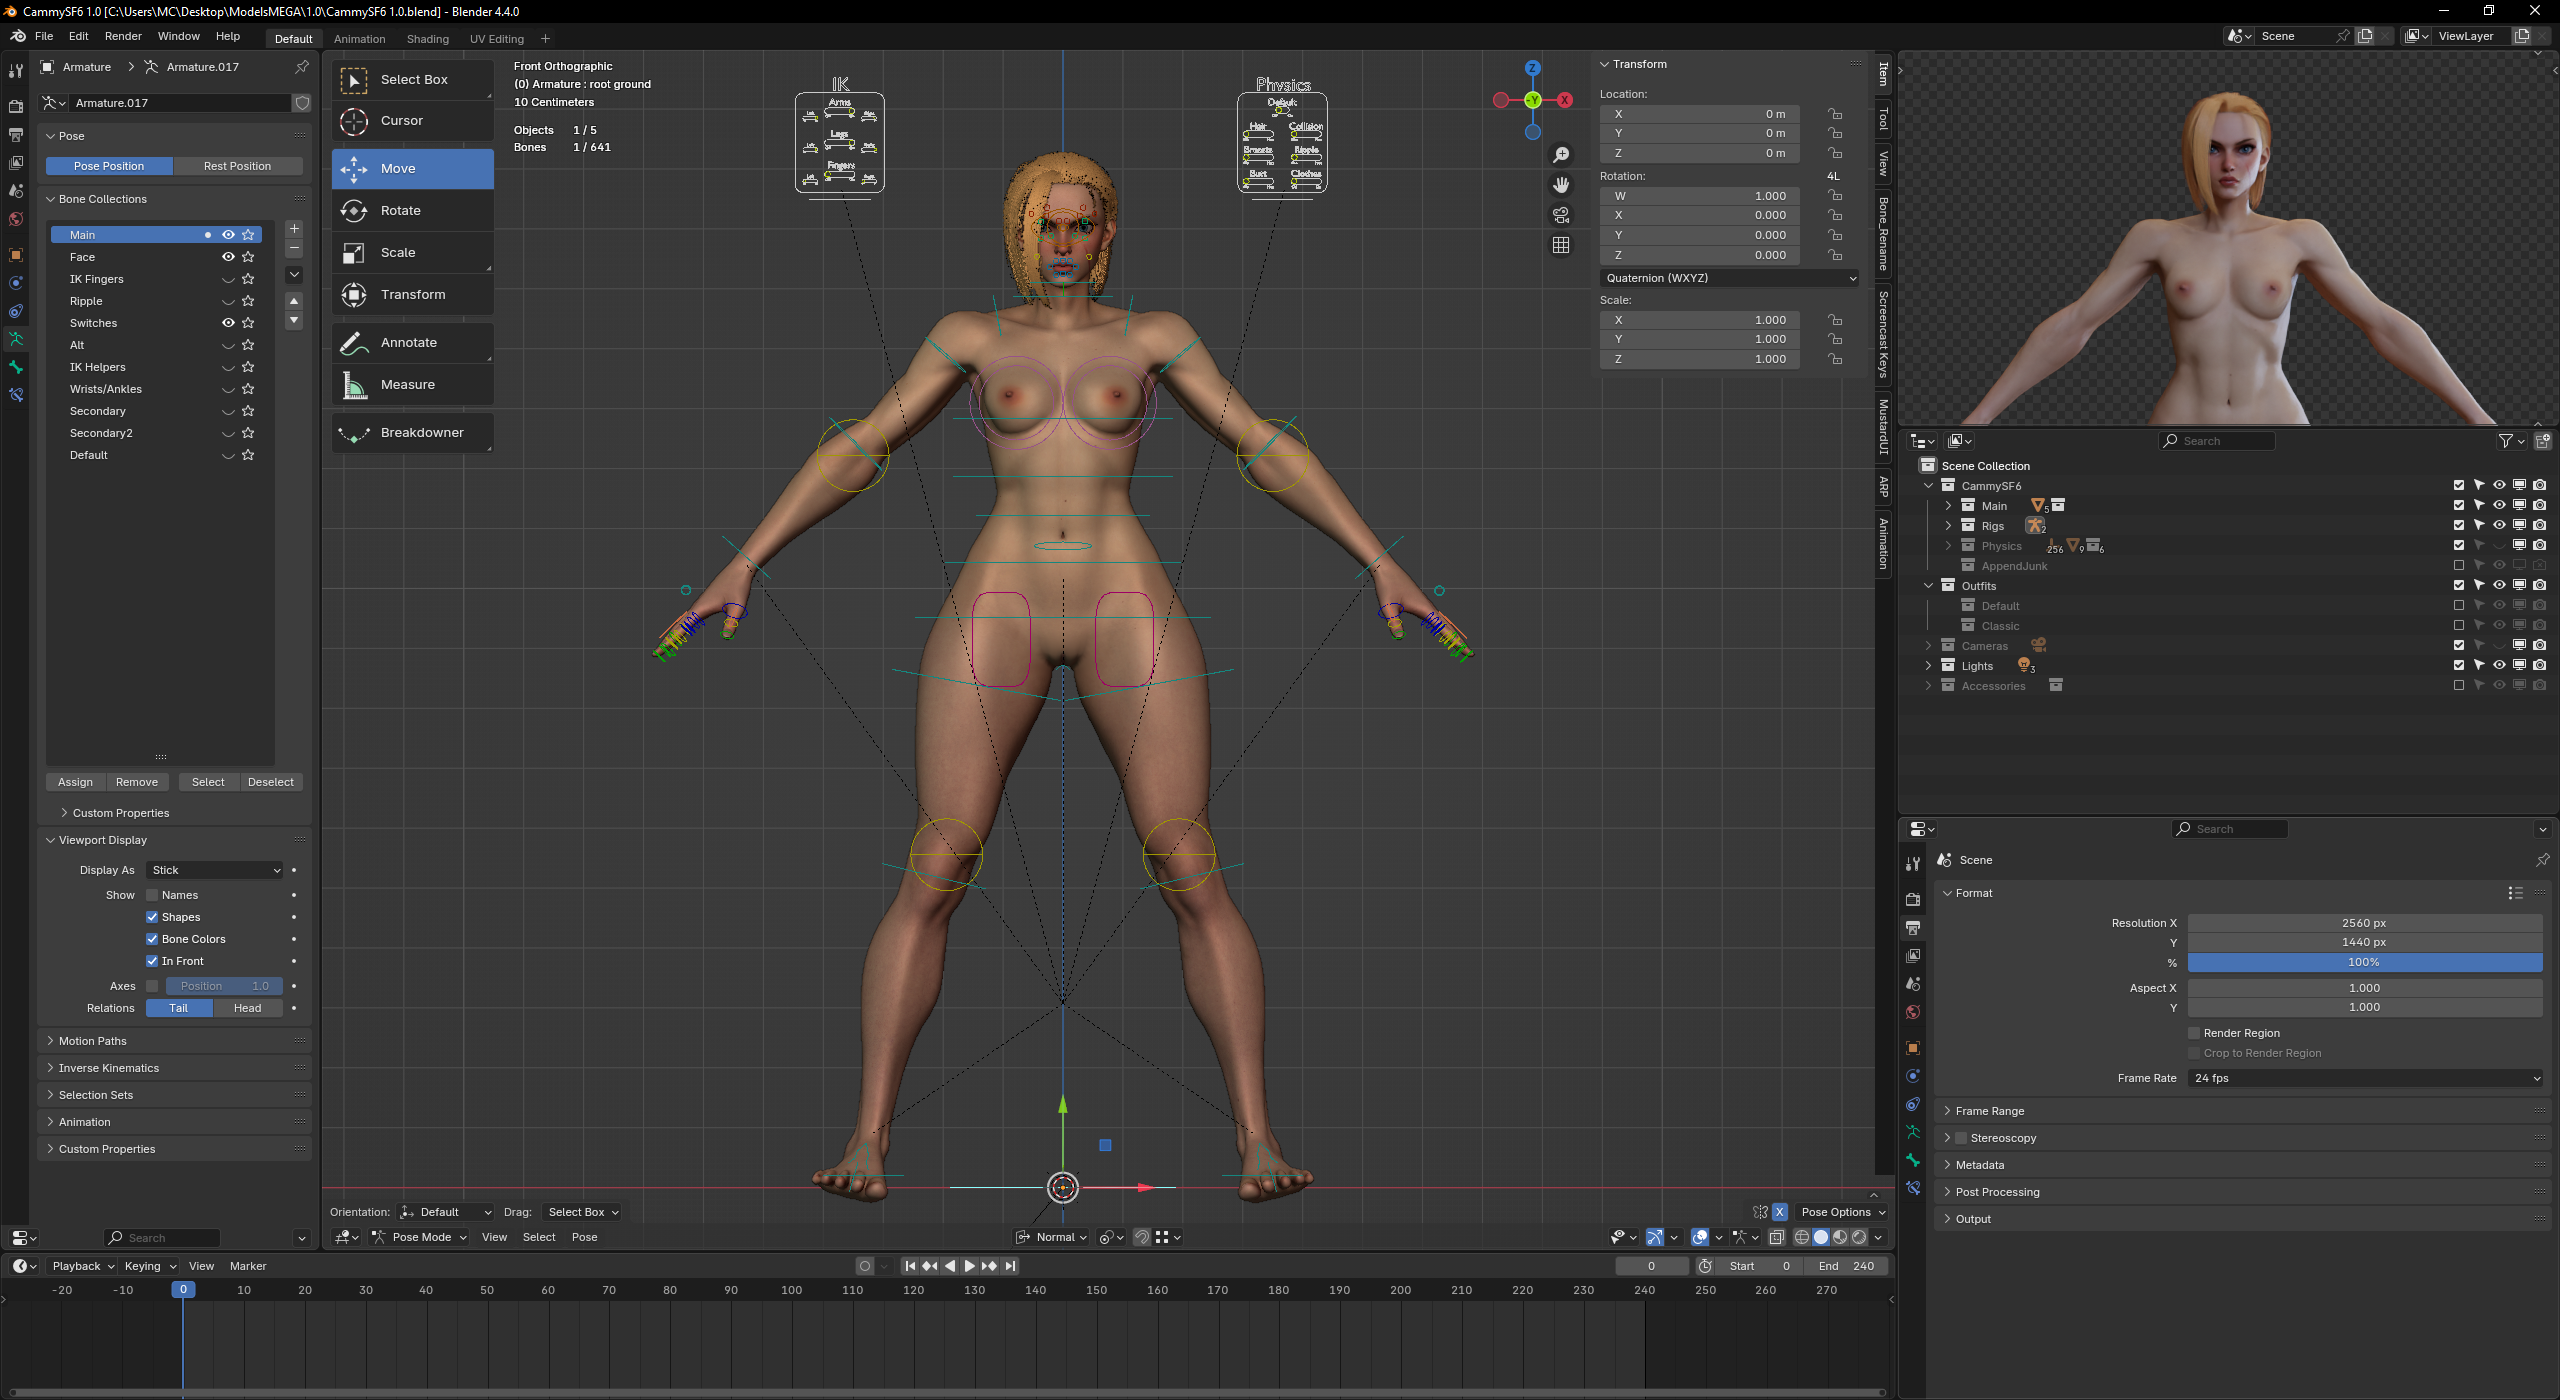Move bone collection up with arrow

click(294, 301)
